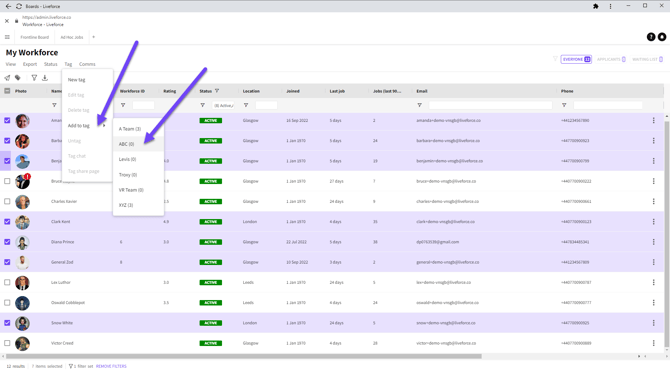Uncheck the Diana Prince row checkbox

7,242
